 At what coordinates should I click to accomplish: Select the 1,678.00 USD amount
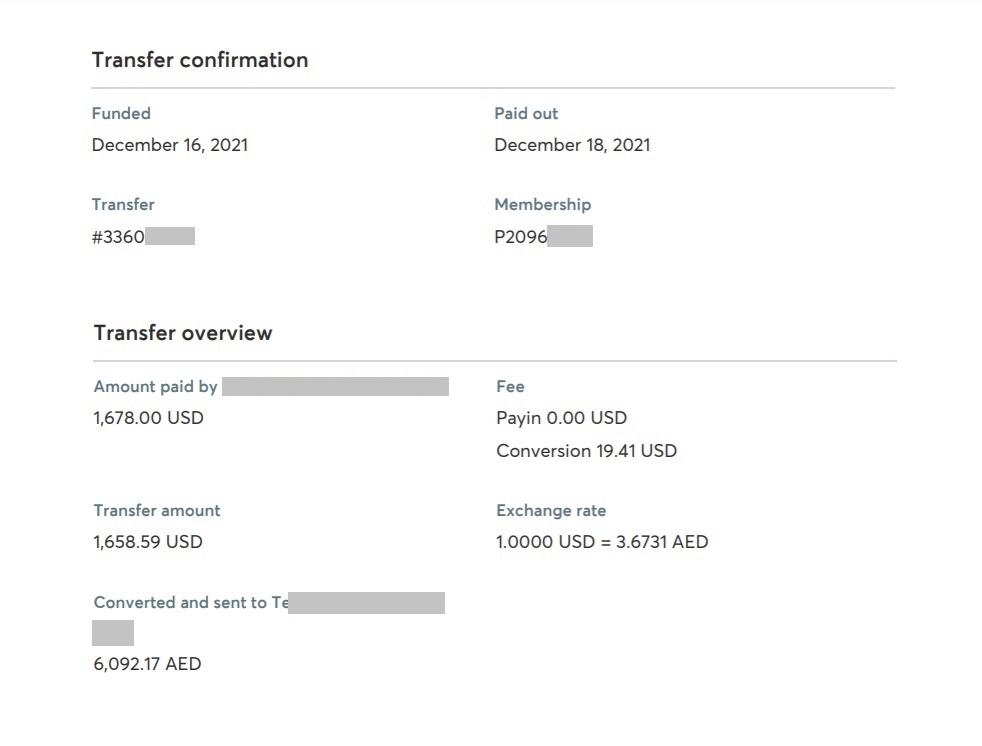coord(148,418)
